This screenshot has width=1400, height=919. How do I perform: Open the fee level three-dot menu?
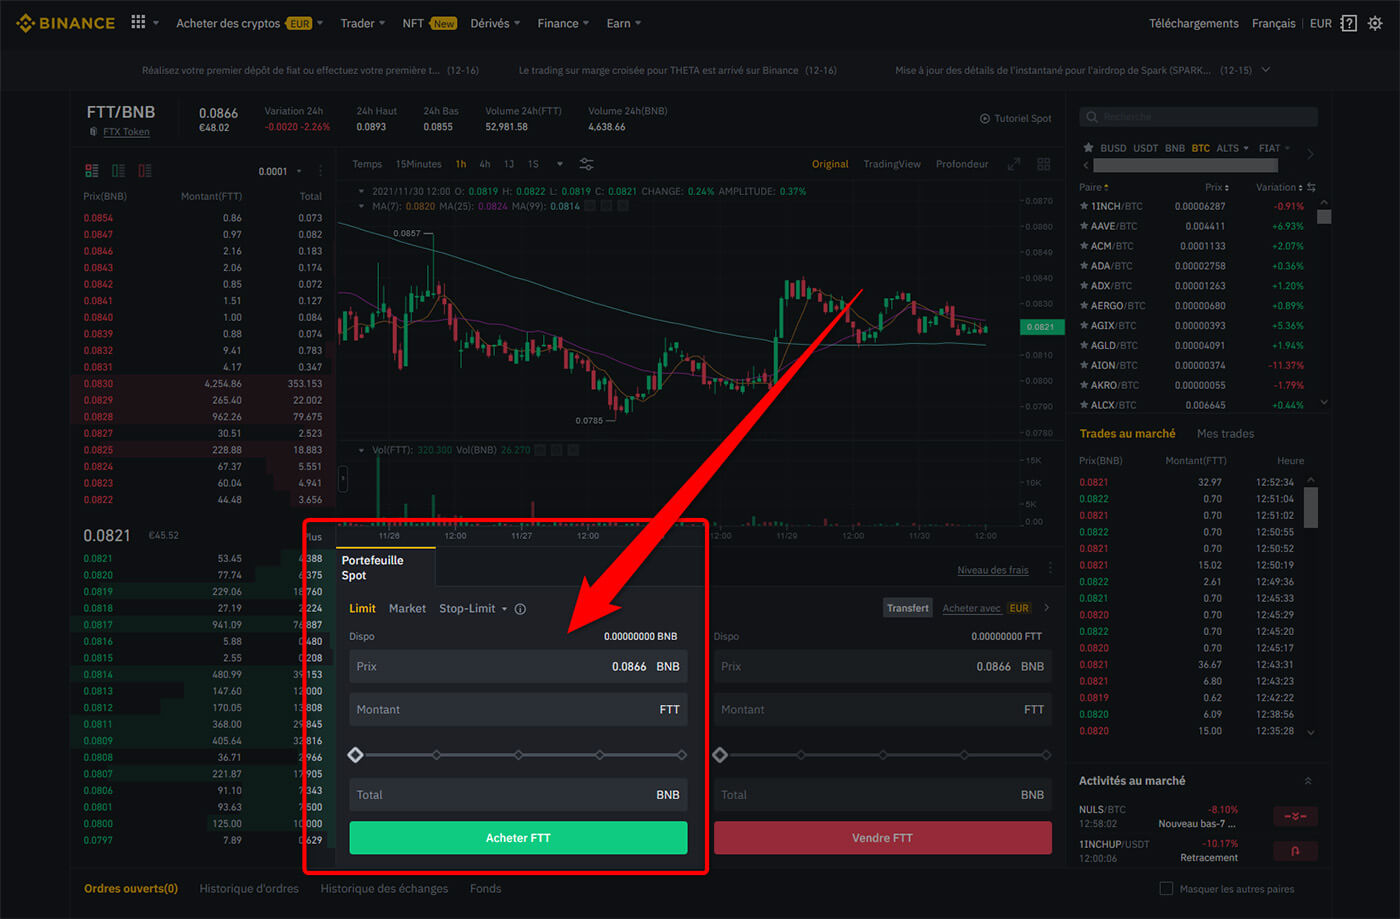point(1050,569)
